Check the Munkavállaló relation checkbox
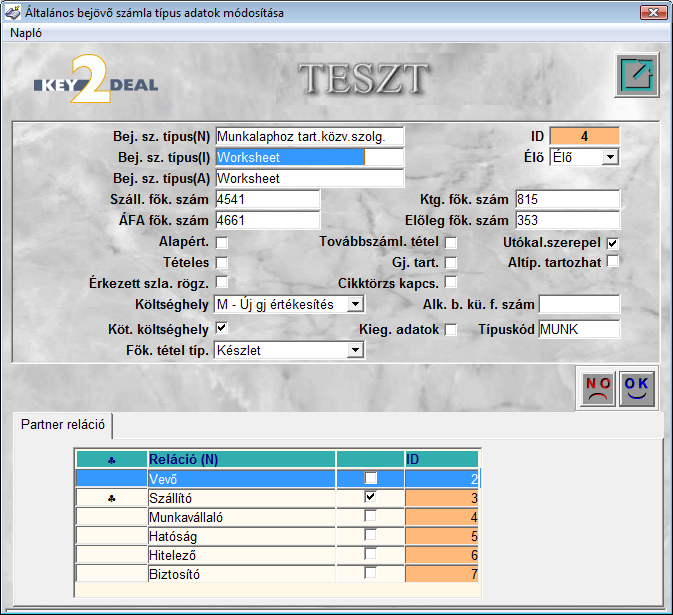Image resolution: width=673 pixels, height=615 pixels. (x=370, y=515)
